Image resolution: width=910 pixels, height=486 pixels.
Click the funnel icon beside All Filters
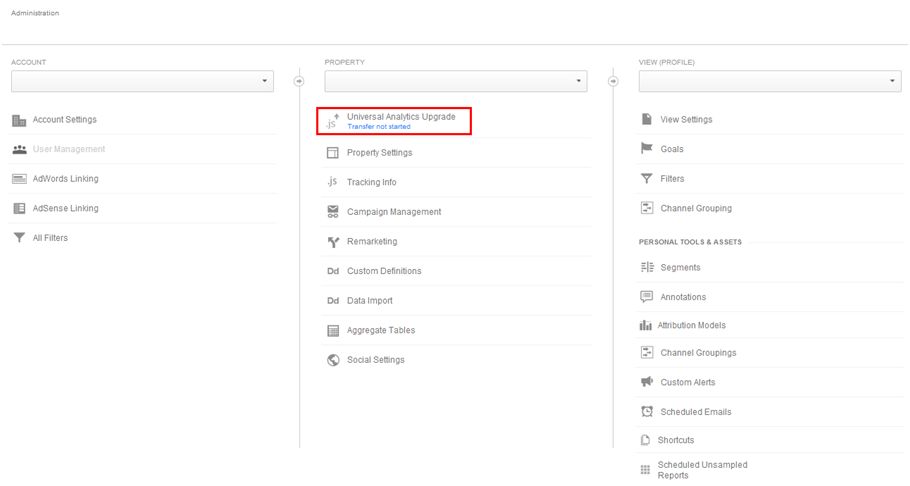click(x=19, y=237)
